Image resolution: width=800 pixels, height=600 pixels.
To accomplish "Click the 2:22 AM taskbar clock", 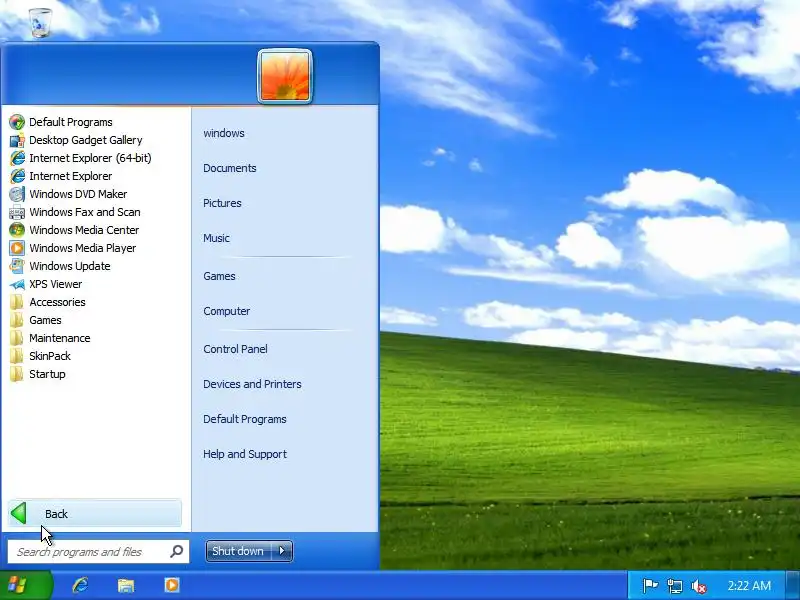I will (x=749, y=586).
